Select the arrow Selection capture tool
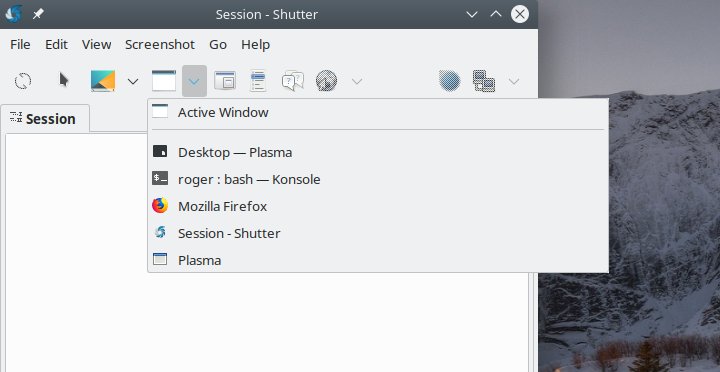720x372 pixels. pyautogui.click(x=64, y=80)
